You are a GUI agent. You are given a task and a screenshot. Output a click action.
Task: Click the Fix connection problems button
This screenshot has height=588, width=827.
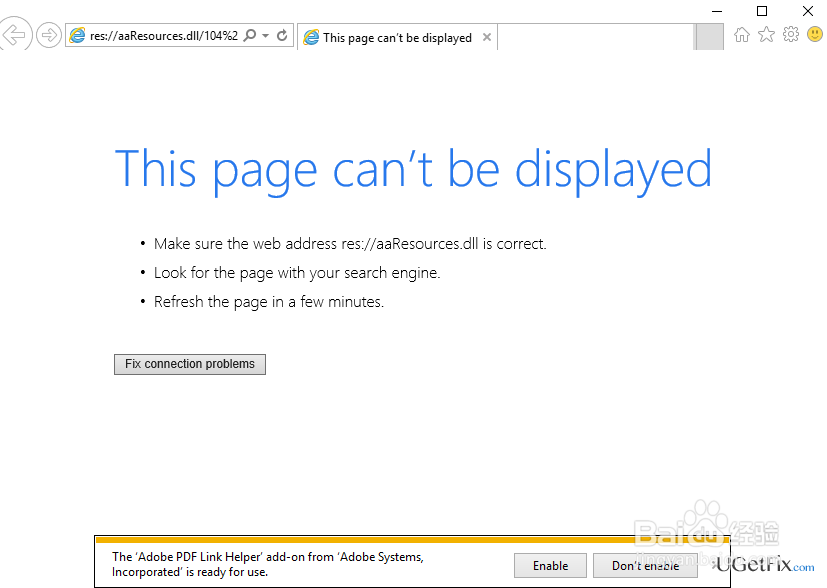coord(190,364)
